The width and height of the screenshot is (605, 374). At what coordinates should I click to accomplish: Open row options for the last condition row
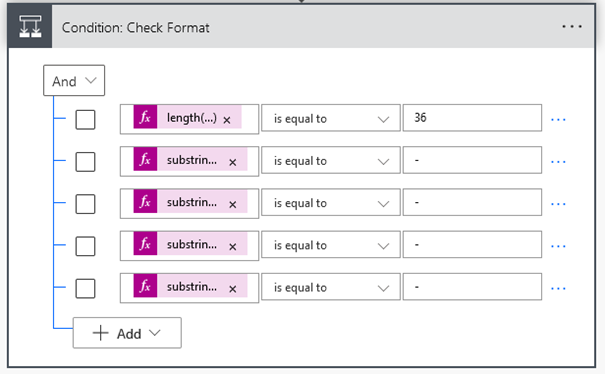pyautogui.click(x=558, y=288)
